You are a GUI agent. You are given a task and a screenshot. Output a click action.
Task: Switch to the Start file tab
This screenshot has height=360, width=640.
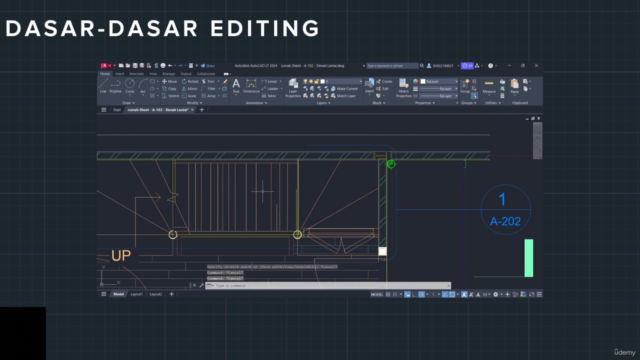click(x=117, y=110)
